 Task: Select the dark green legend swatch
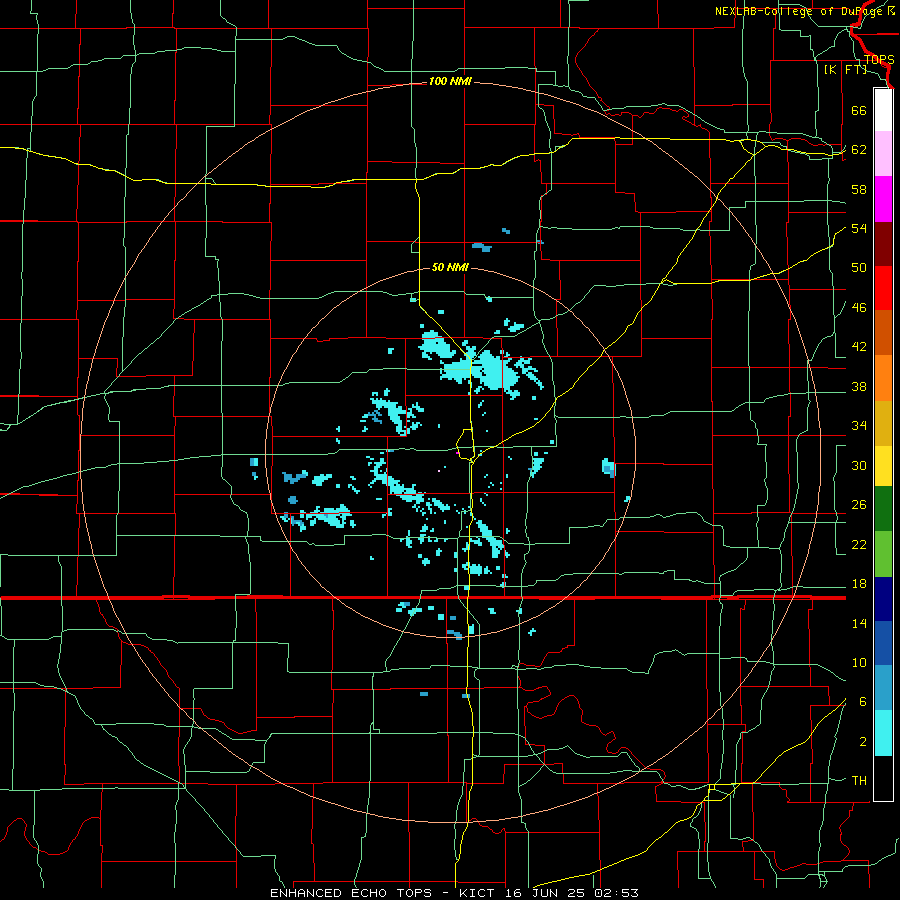click(x=883, y=509)
